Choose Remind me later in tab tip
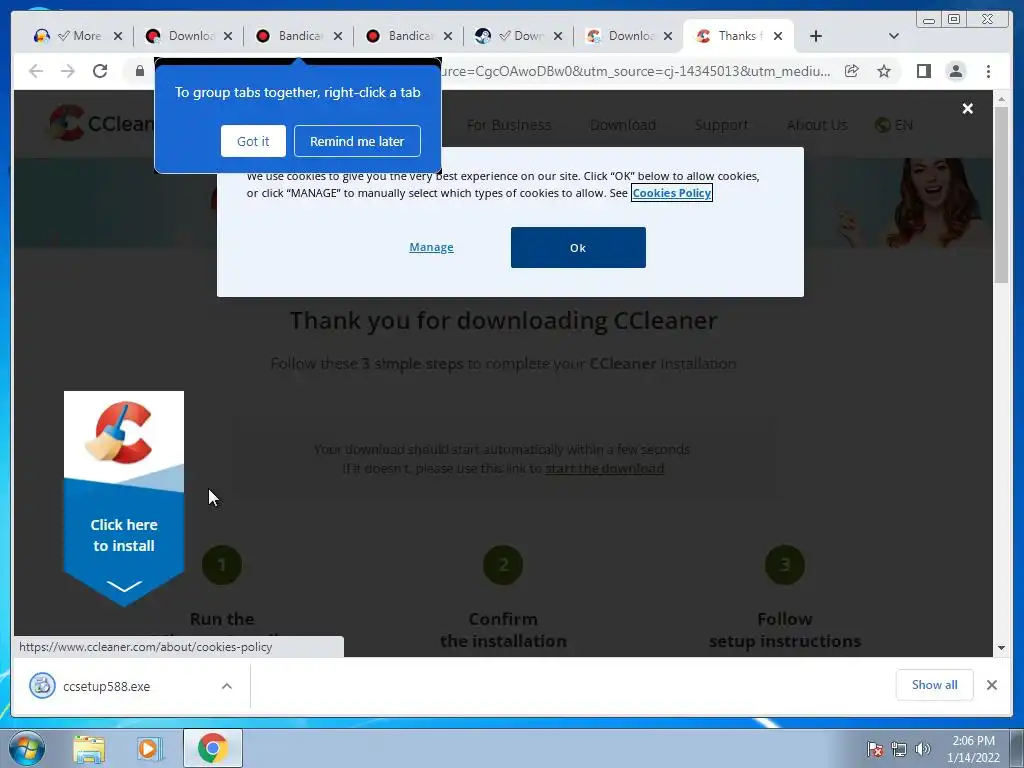 357,141
